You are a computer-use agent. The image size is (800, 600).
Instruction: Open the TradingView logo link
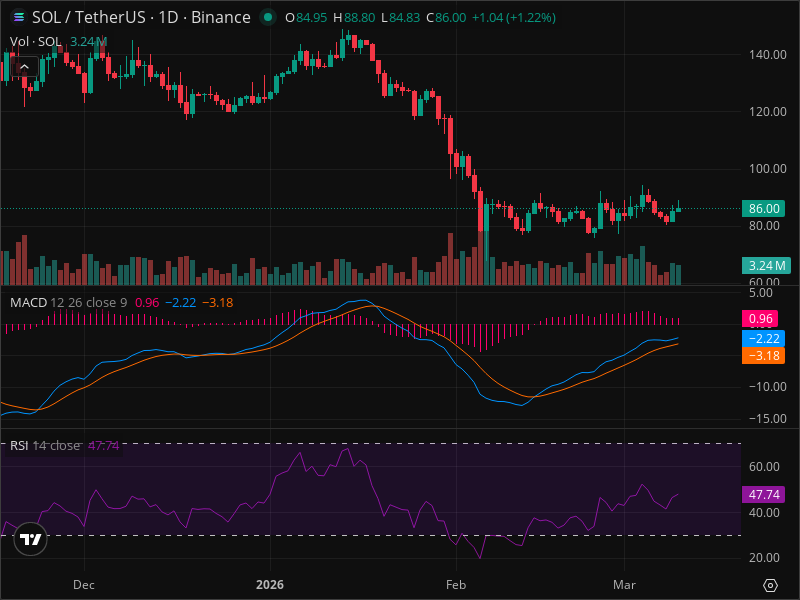[31, 539]
